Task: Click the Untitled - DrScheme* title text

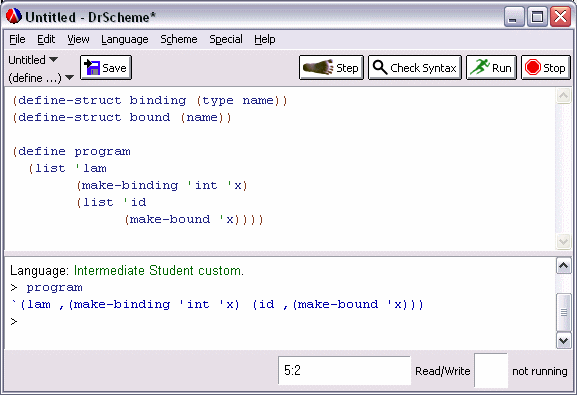Action: point(91,17)
